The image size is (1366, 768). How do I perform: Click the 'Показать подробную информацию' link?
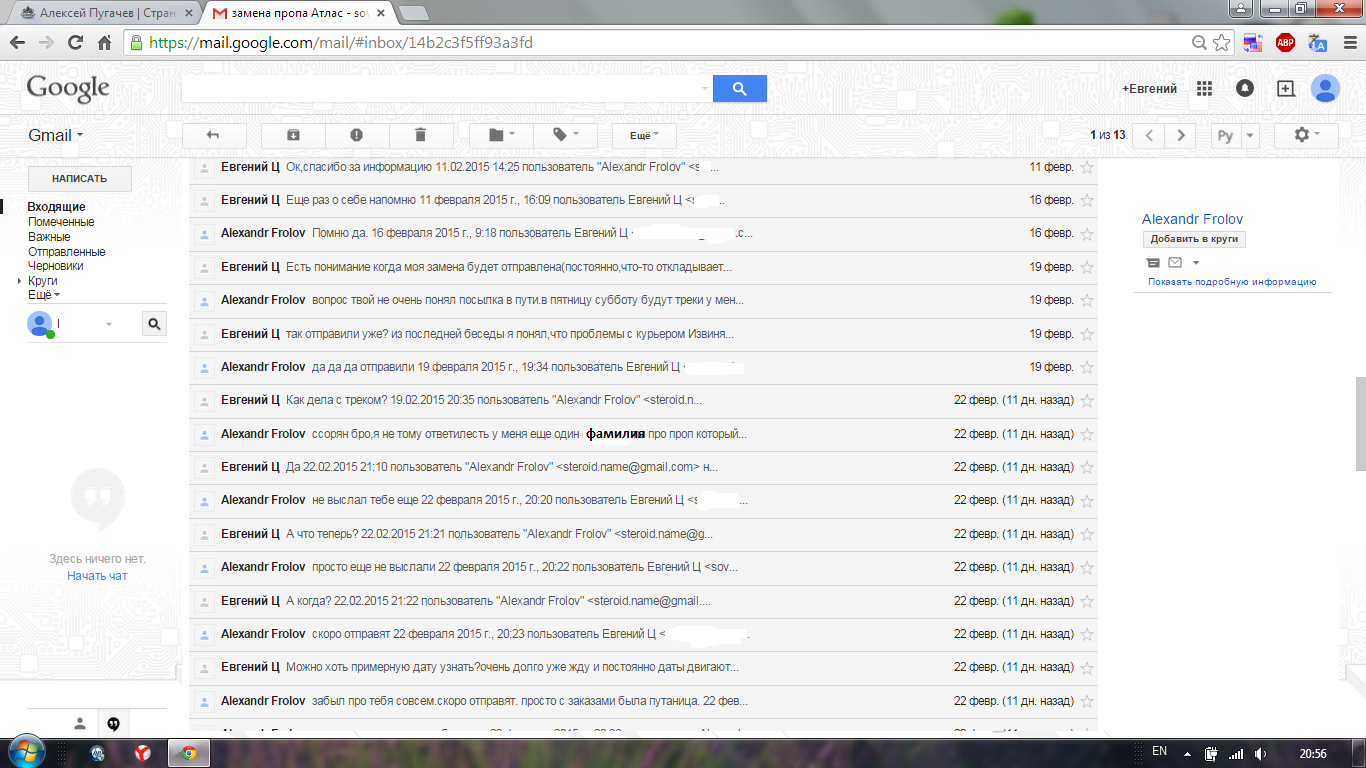coord(1232,282)
